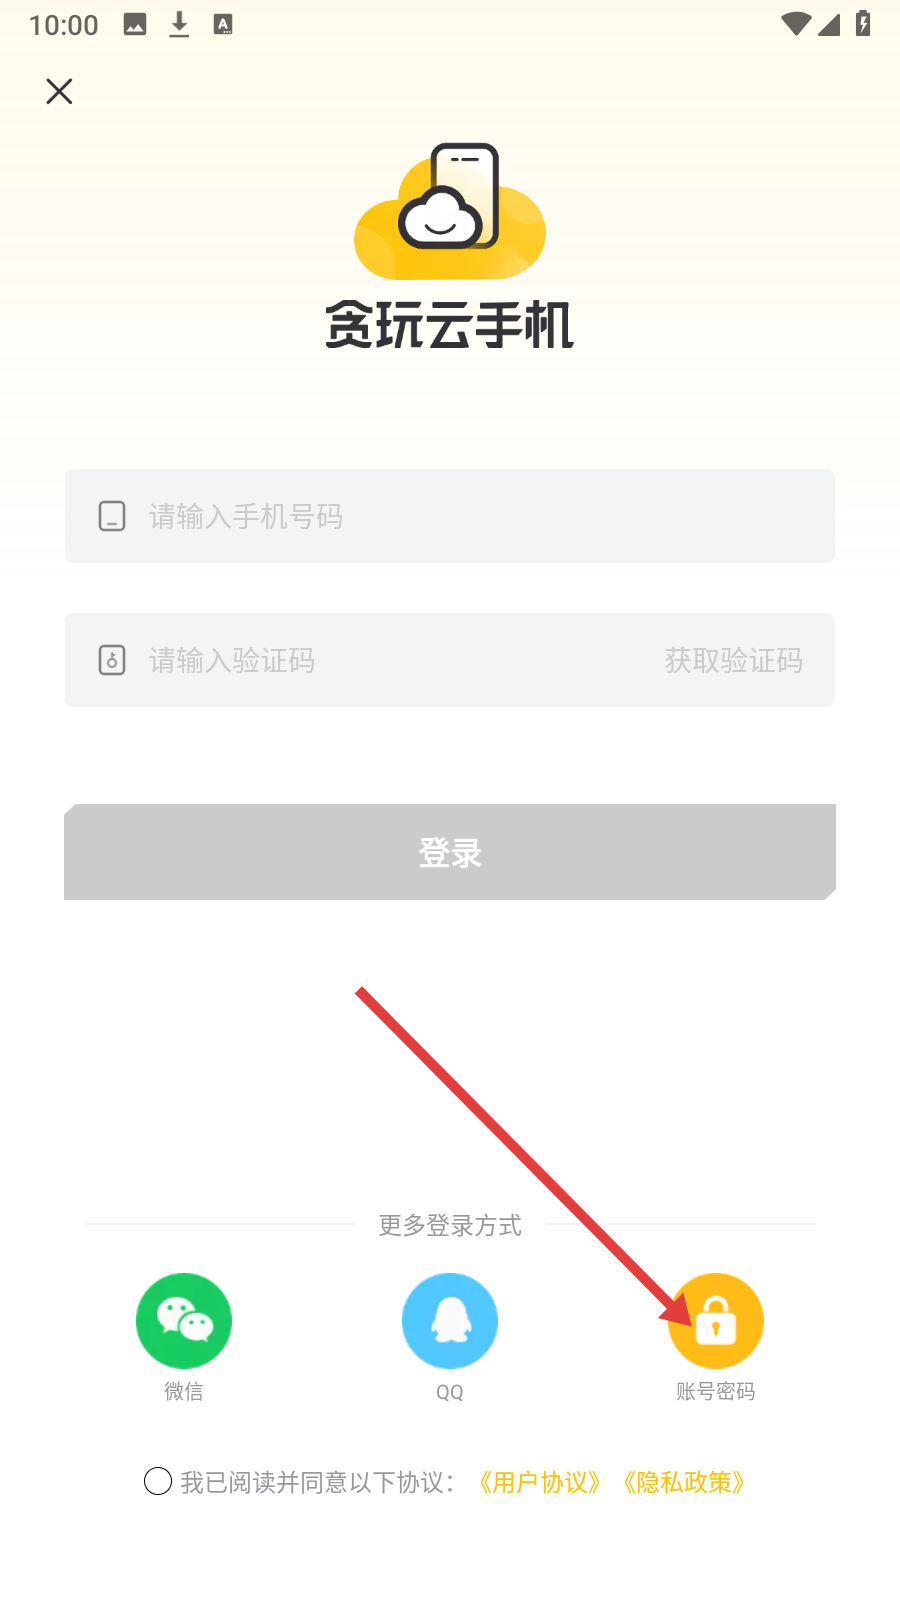Click phone icon in number field

tap(112, 516)
